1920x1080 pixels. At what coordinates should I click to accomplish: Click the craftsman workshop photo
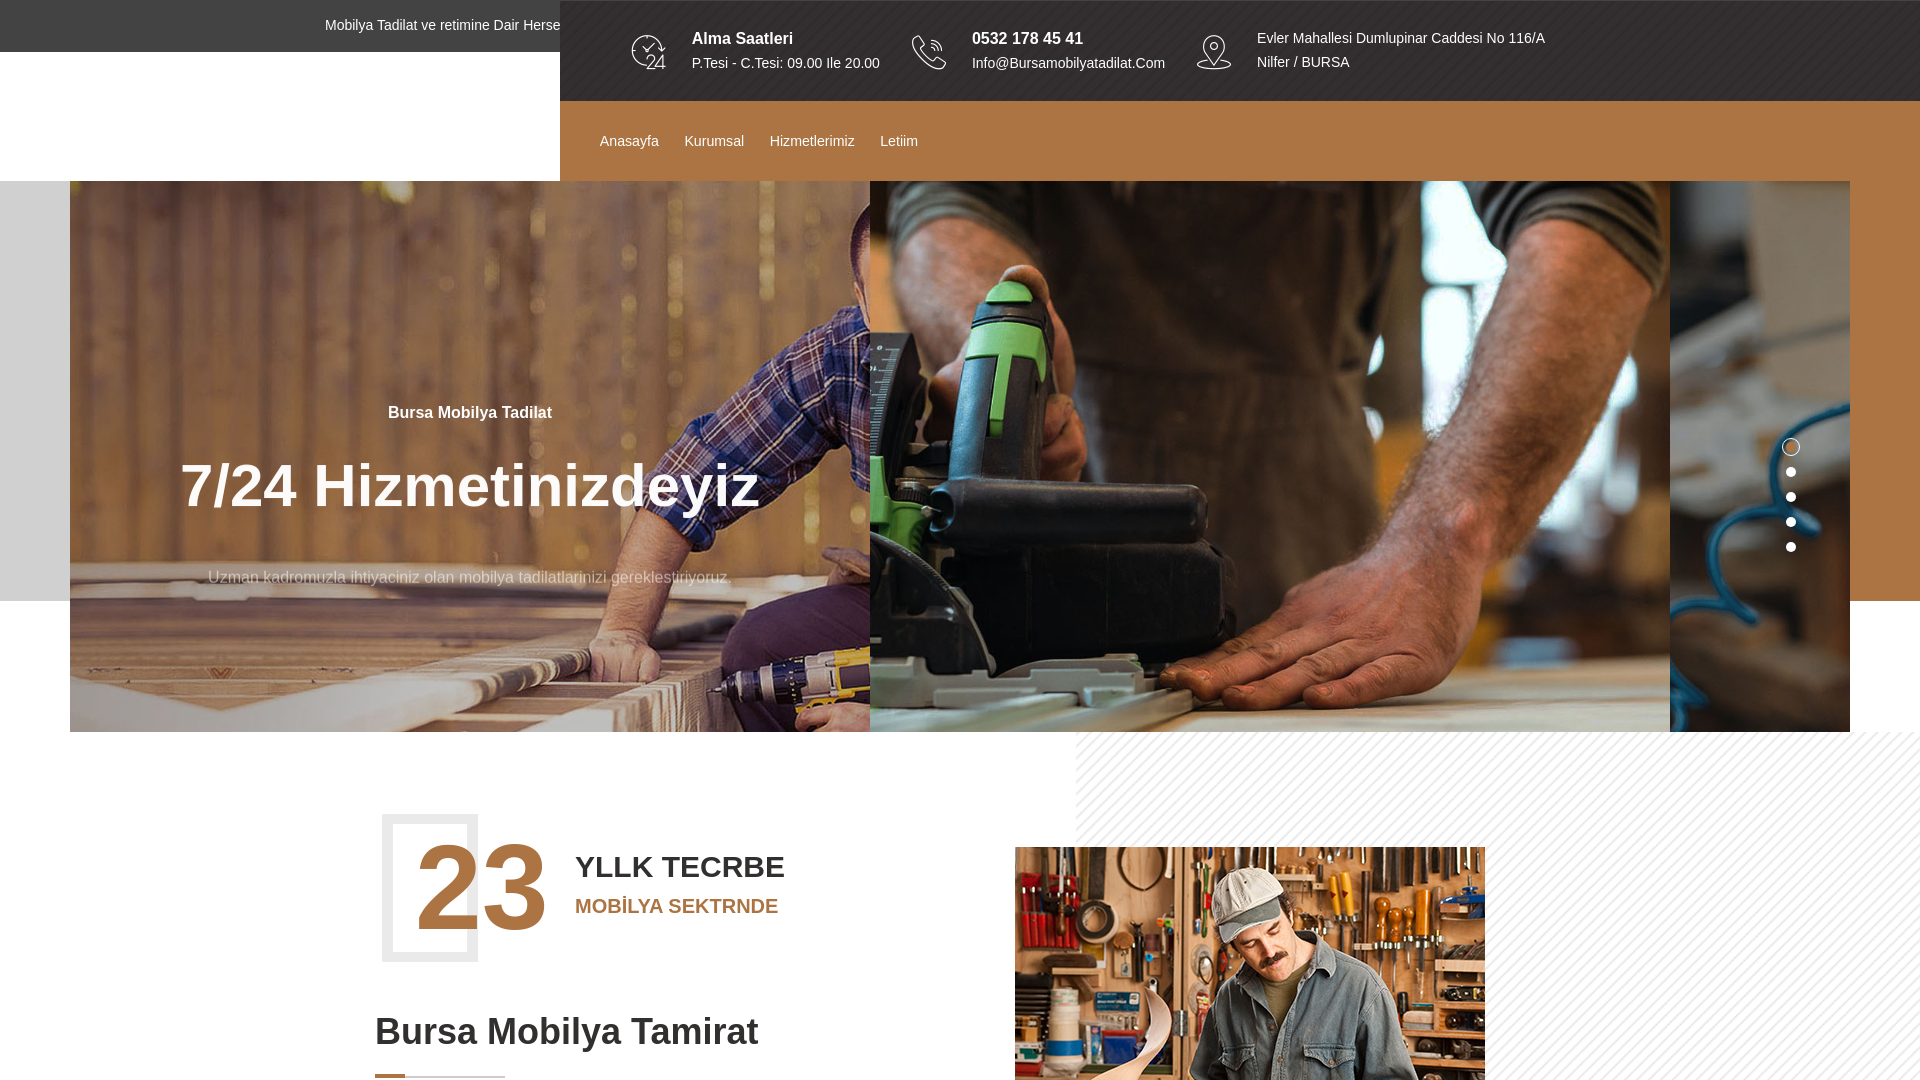coord(1250,963)
